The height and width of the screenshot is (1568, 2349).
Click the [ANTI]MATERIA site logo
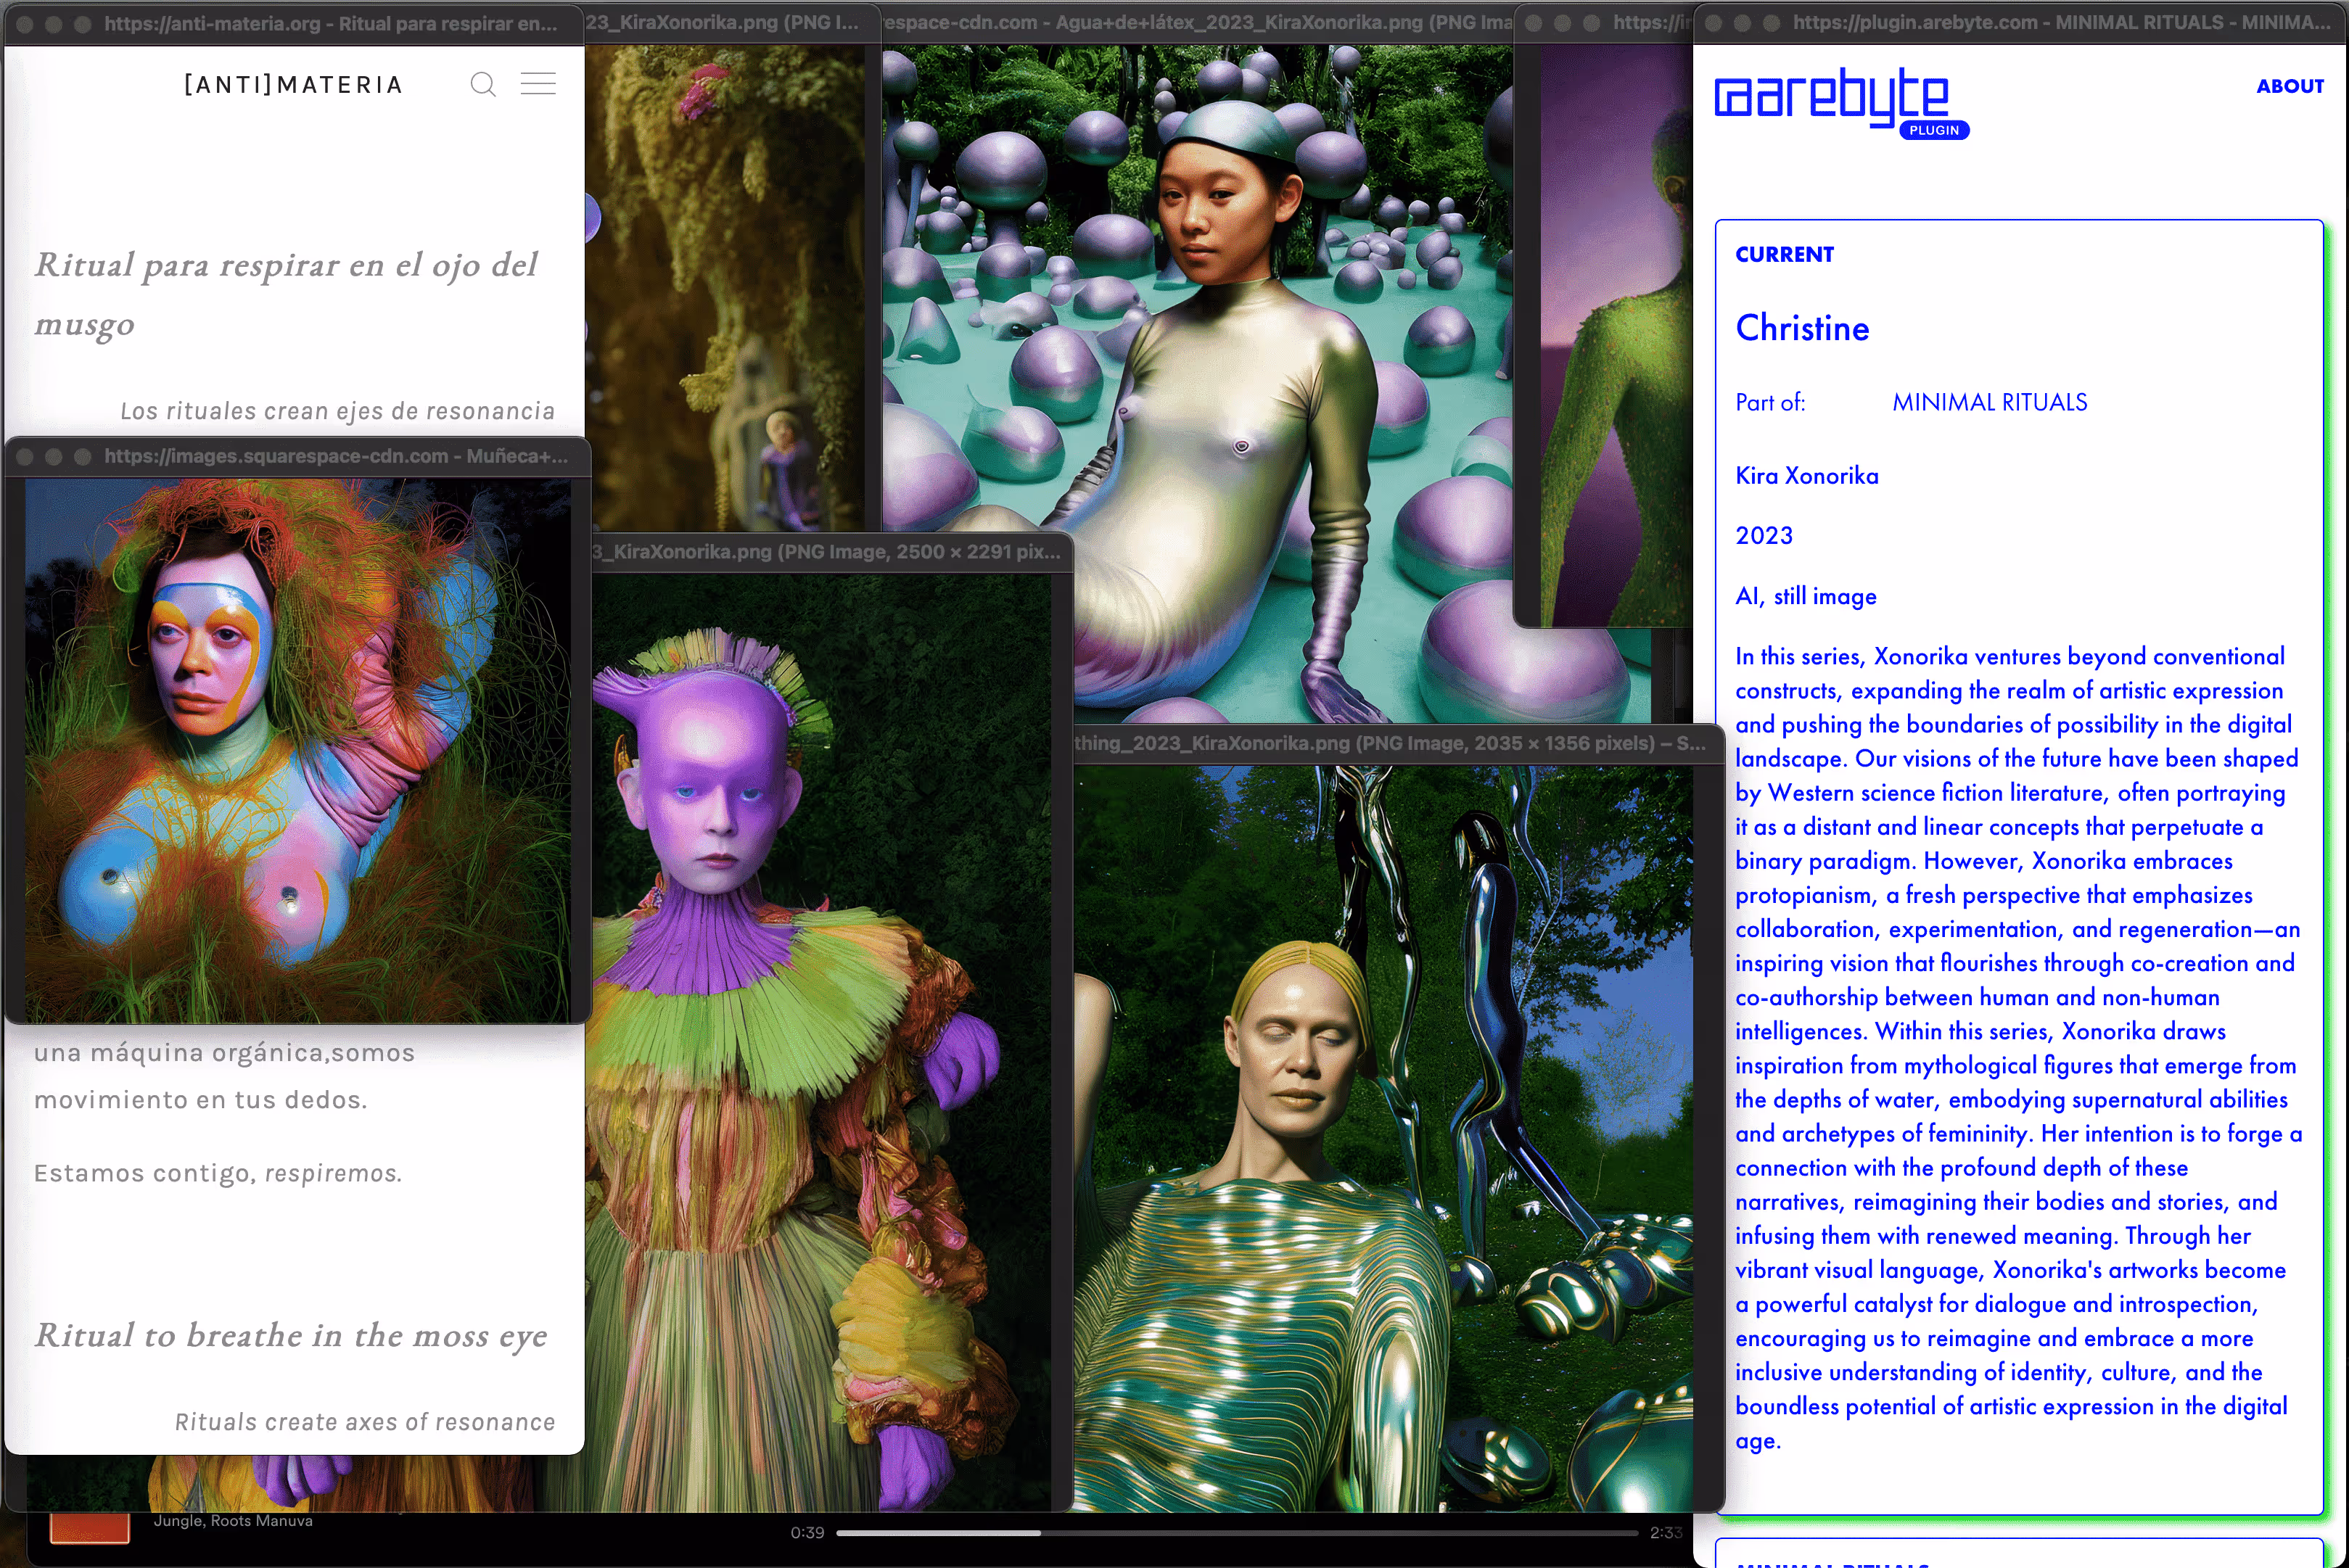293,85
